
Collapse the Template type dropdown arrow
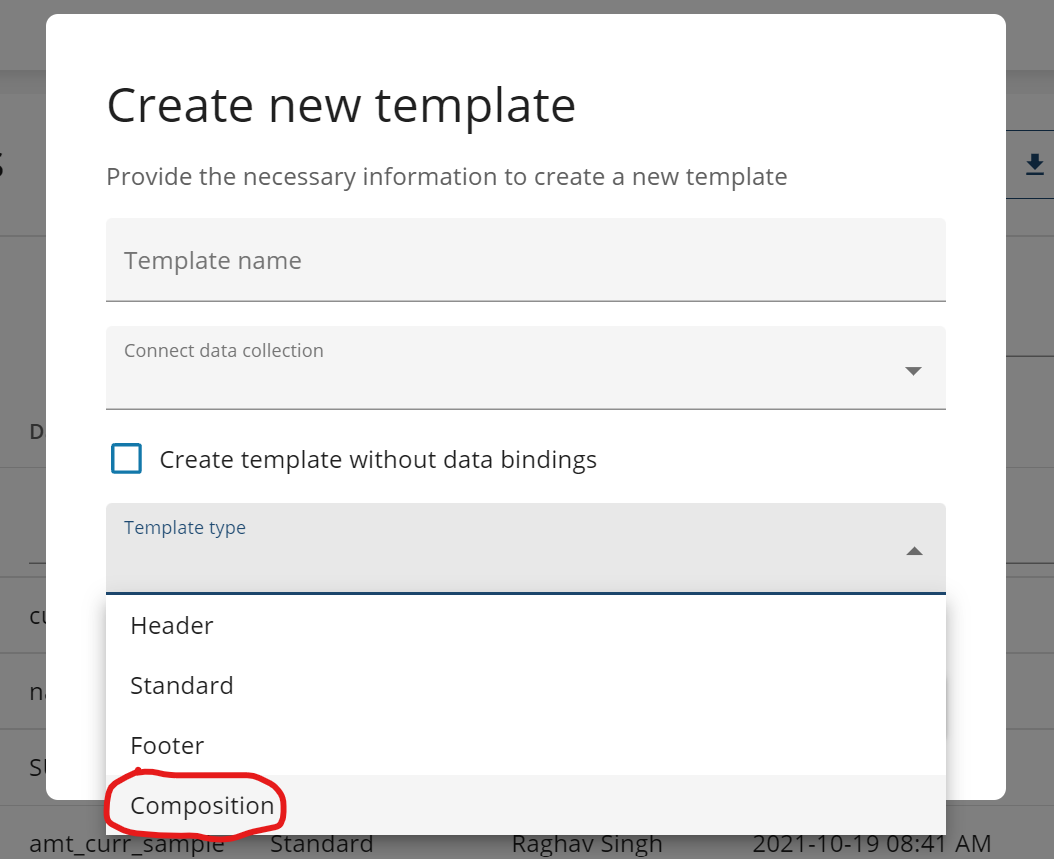[913, 551]
